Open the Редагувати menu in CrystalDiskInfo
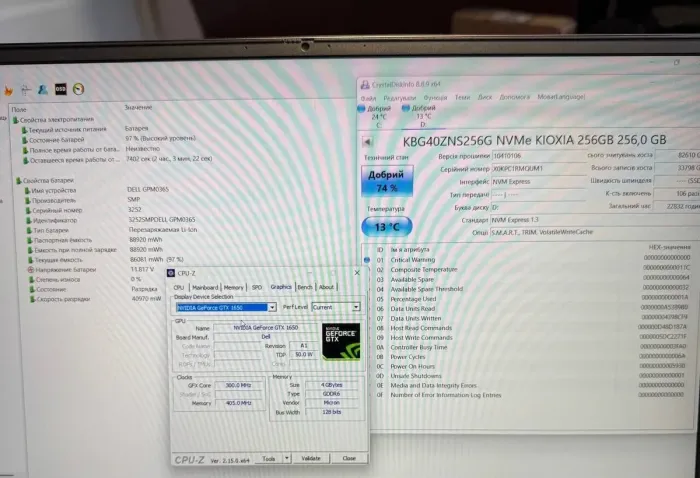700x478 pixels. coord(400,98)
